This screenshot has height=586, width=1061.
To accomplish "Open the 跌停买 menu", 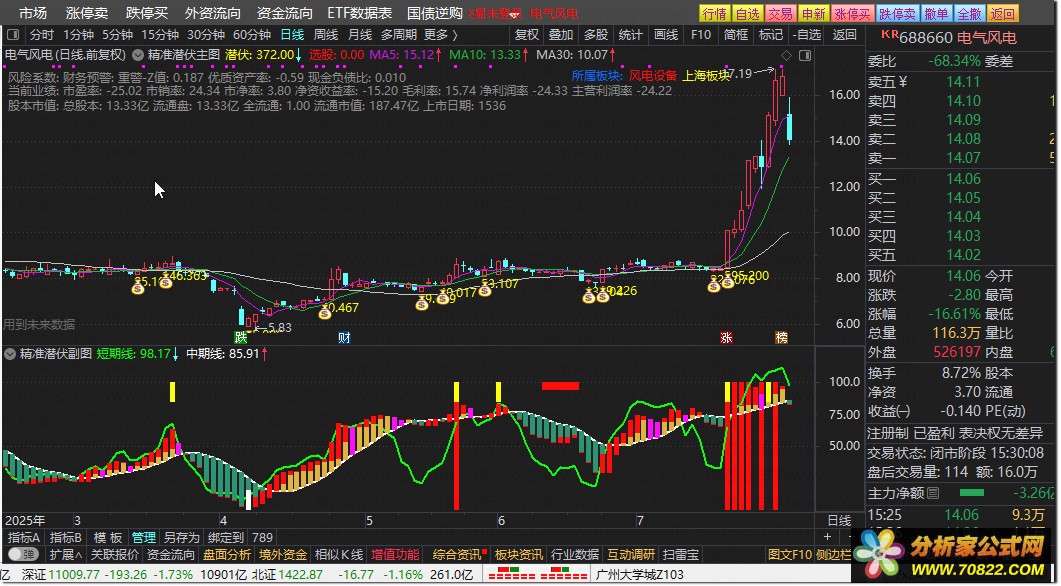I will [x=147, y=13].
